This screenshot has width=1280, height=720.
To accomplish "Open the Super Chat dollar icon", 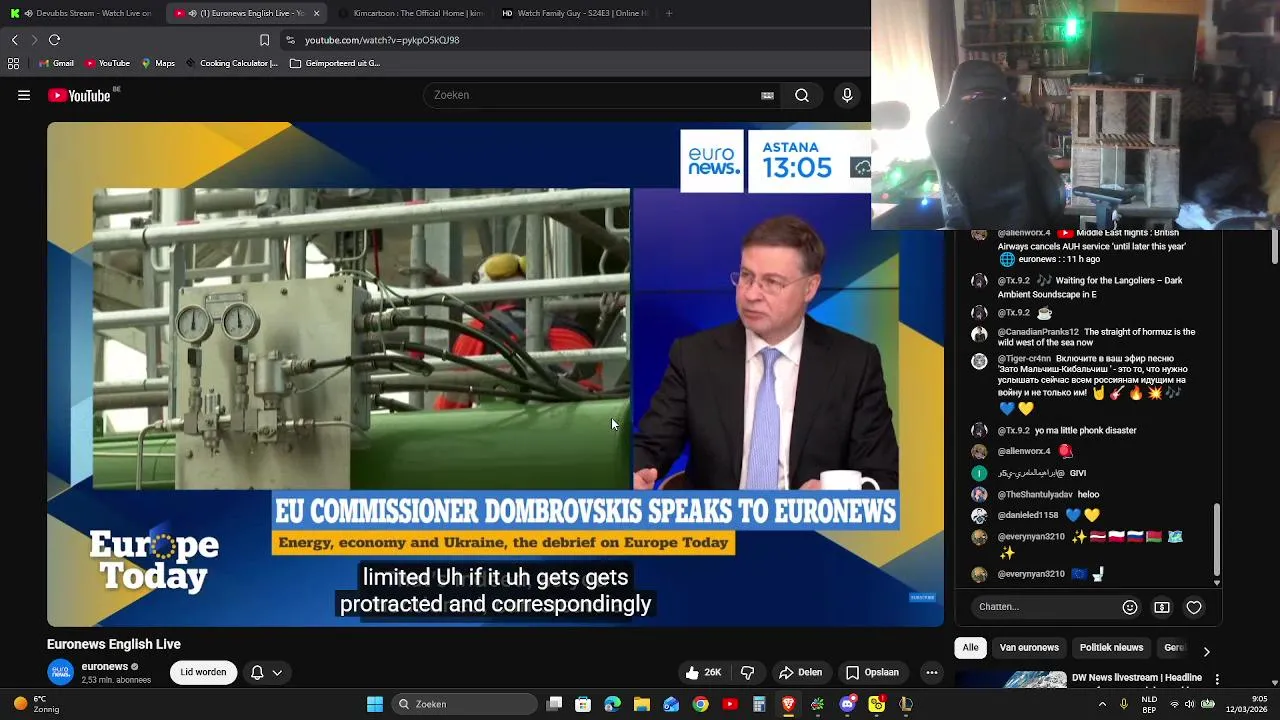I will click(x=1162, y=607).
